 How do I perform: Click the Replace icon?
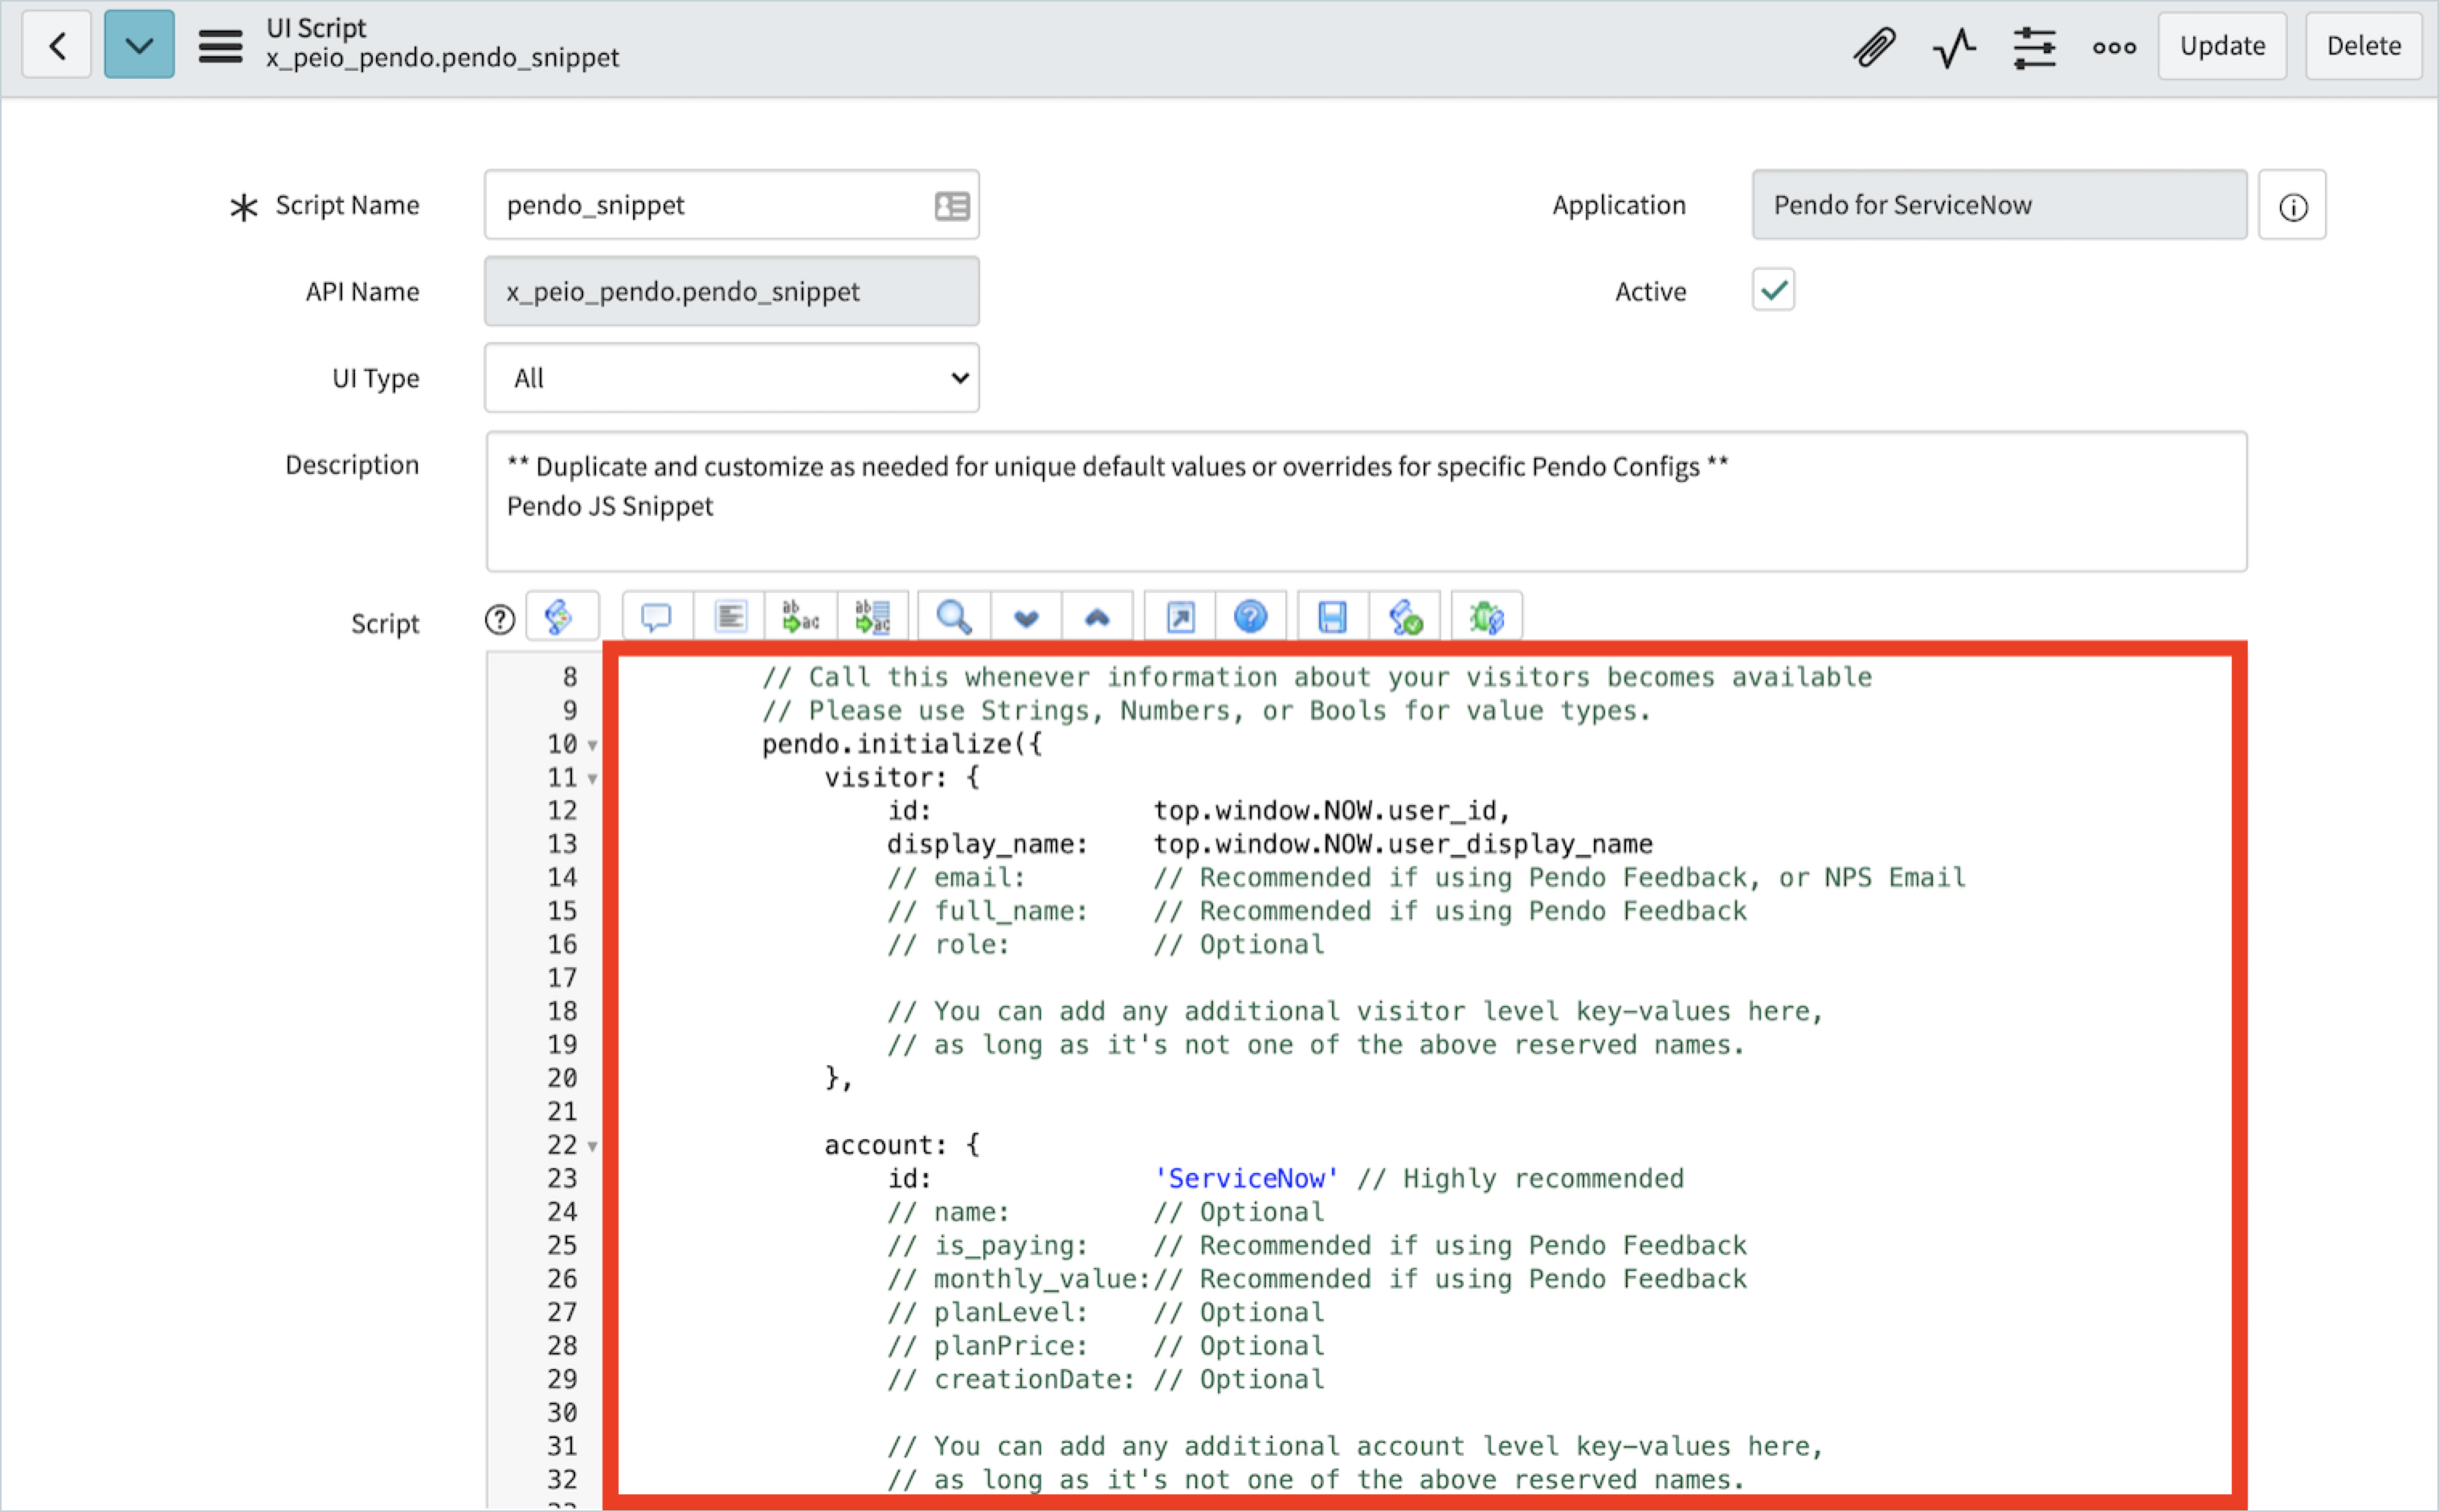[800, 617]
